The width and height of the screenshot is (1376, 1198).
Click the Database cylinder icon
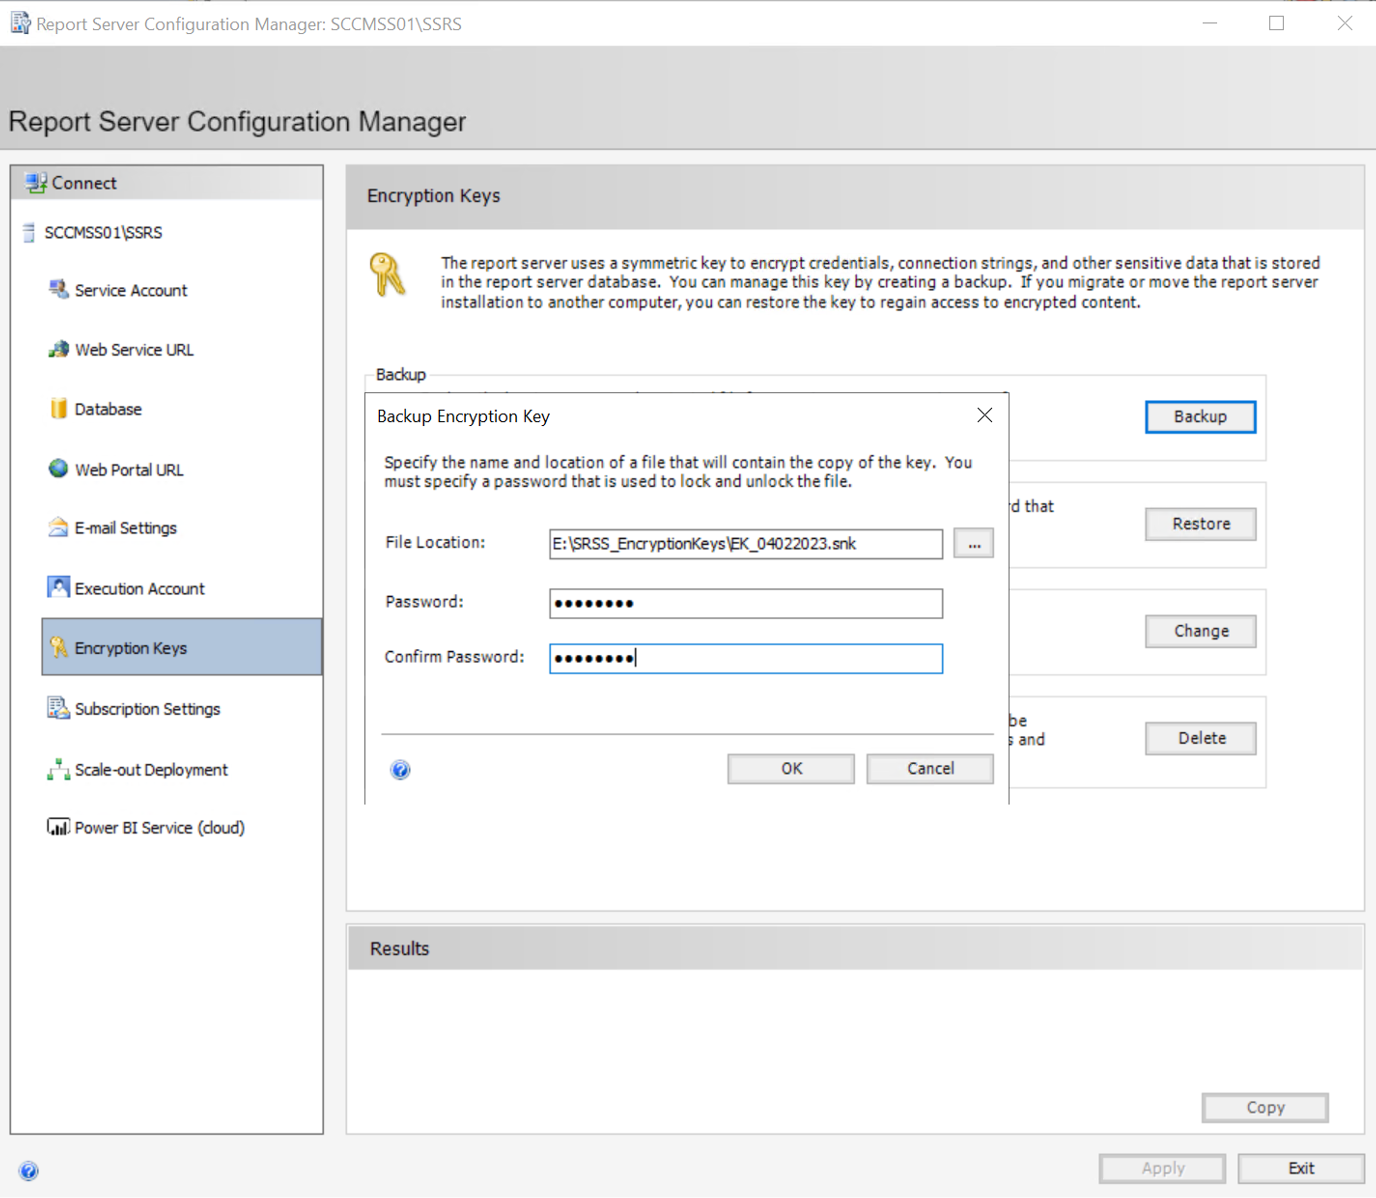coord(58,408)
